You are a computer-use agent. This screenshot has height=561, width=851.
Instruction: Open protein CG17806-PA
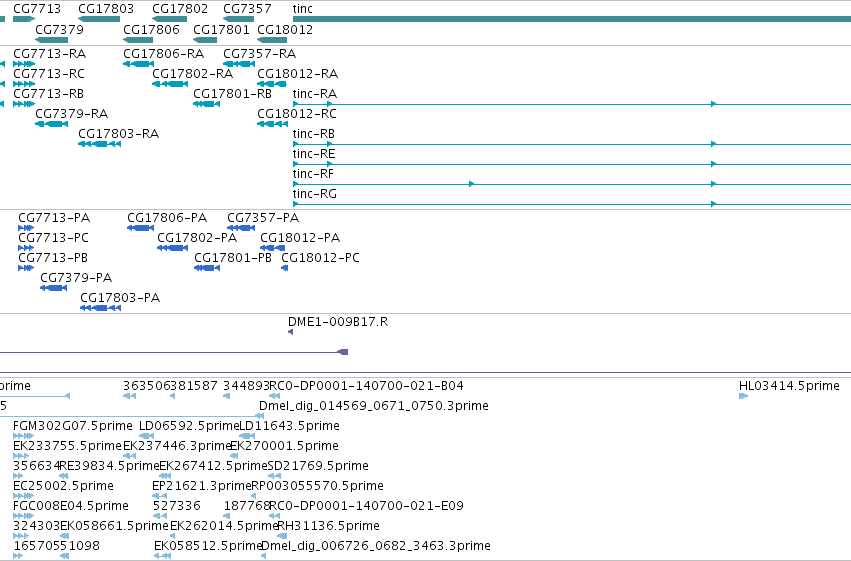(x=167, y=218)
